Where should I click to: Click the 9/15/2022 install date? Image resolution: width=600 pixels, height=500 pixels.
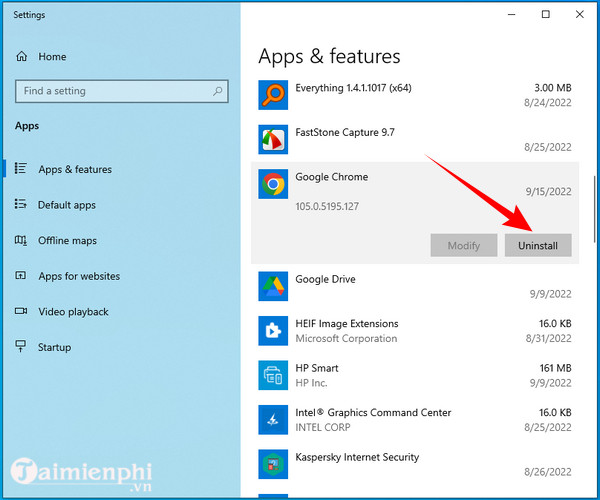pos(548,191)
